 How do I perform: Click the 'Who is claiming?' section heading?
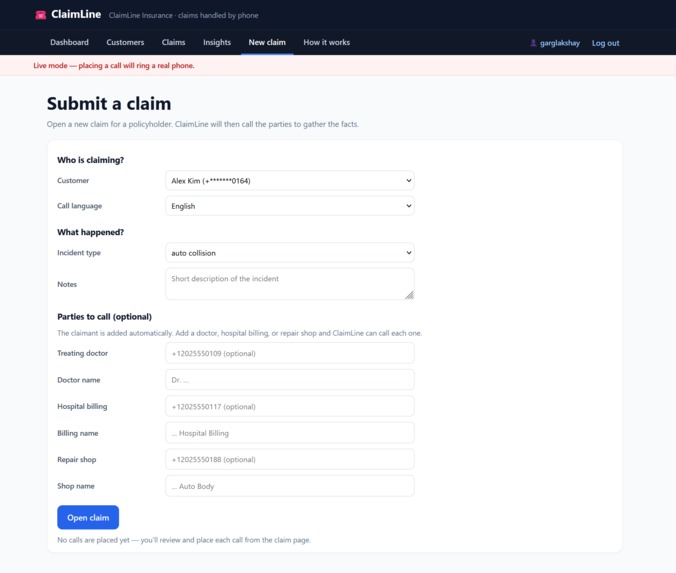[91, 160]
